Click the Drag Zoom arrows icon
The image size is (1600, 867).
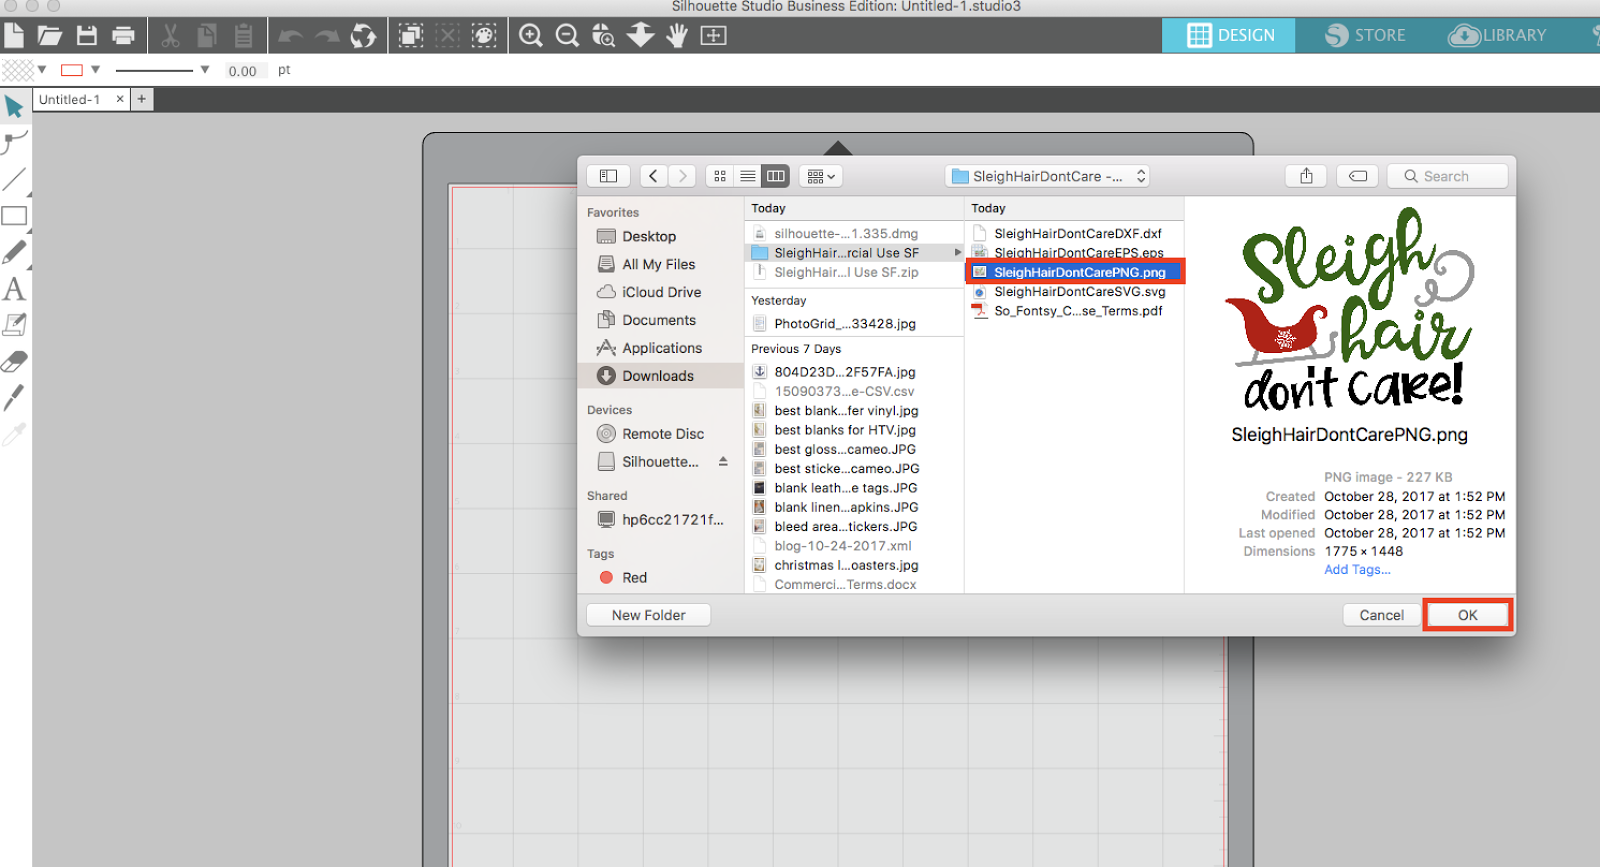pyautogui.click(x=640, y=36)
